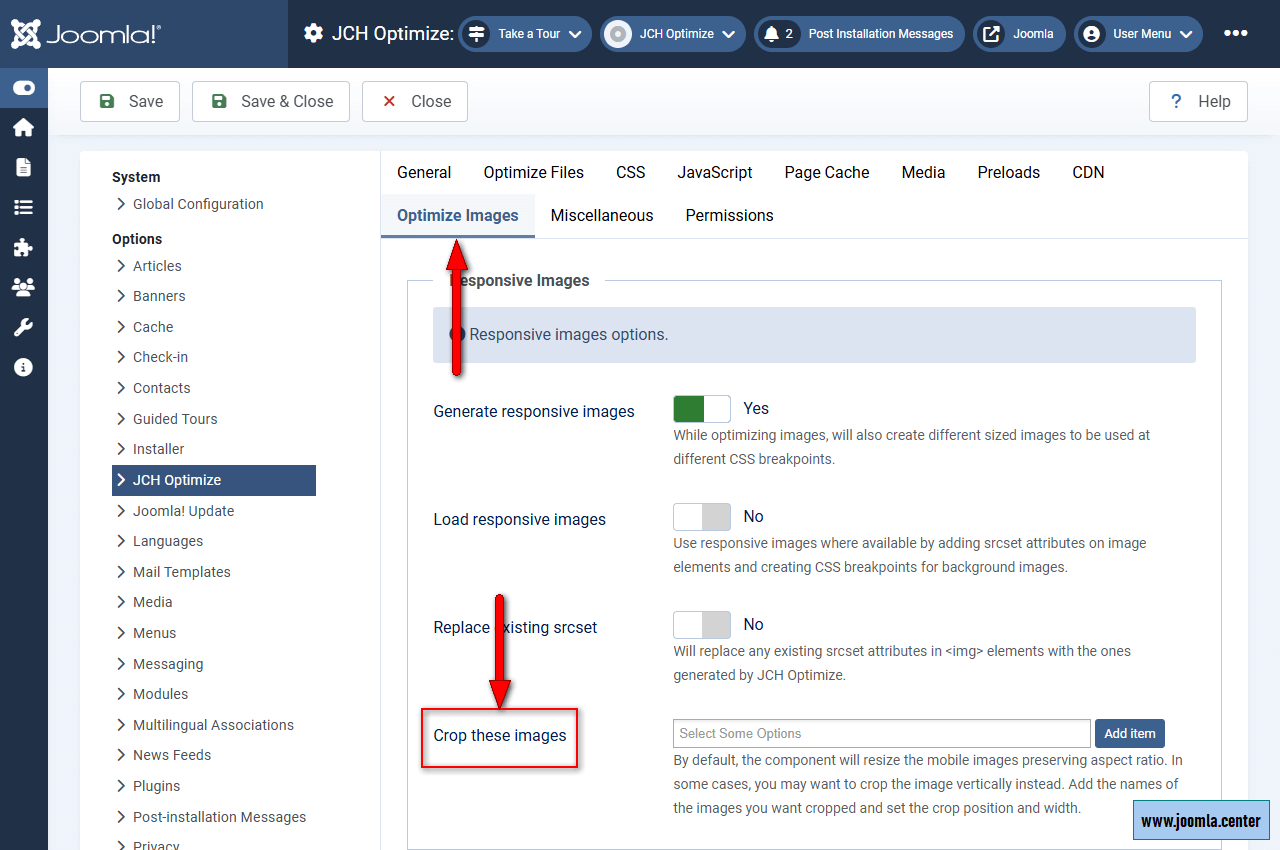Click the Joomla logo in header
1280x850 pixels.
click(x=86, y=34)
